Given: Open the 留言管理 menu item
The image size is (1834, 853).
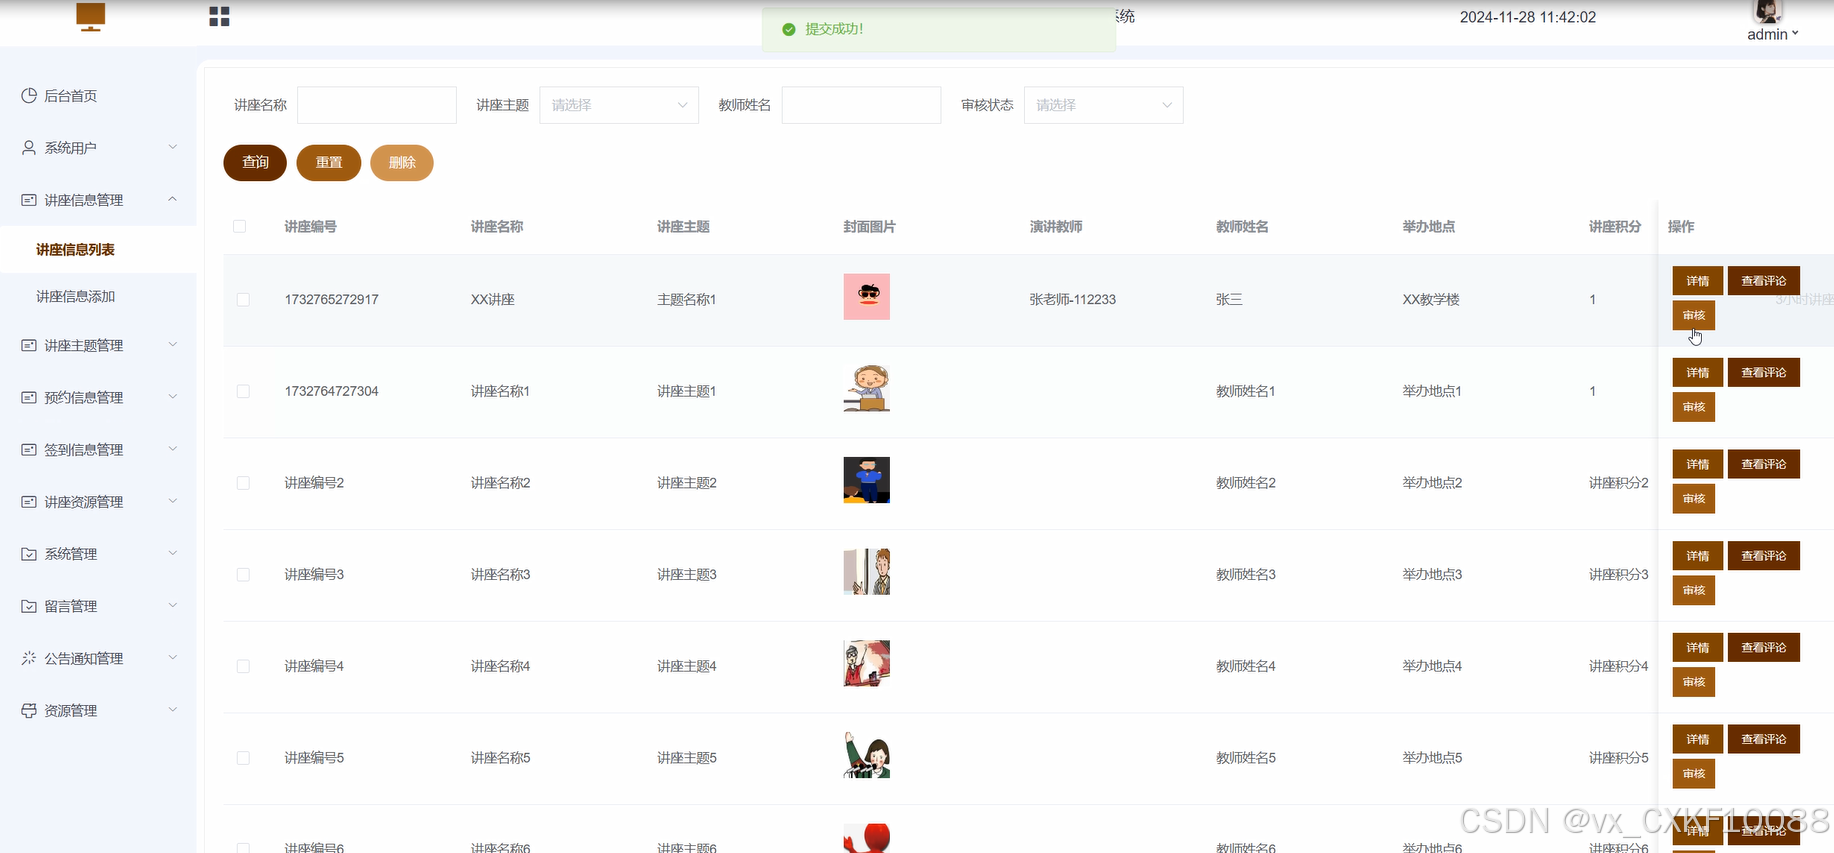Looking at the screenshot, I should pyautogui.click(x=98, y=606).
